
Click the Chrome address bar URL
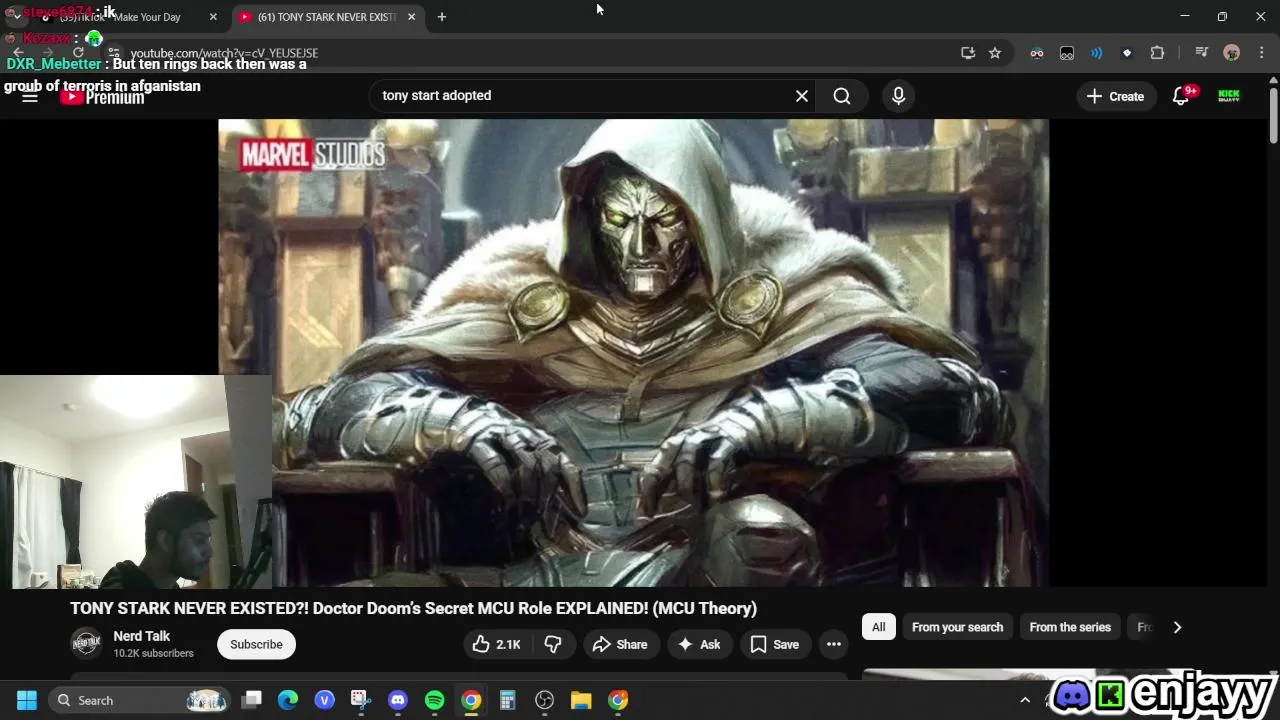224,53
